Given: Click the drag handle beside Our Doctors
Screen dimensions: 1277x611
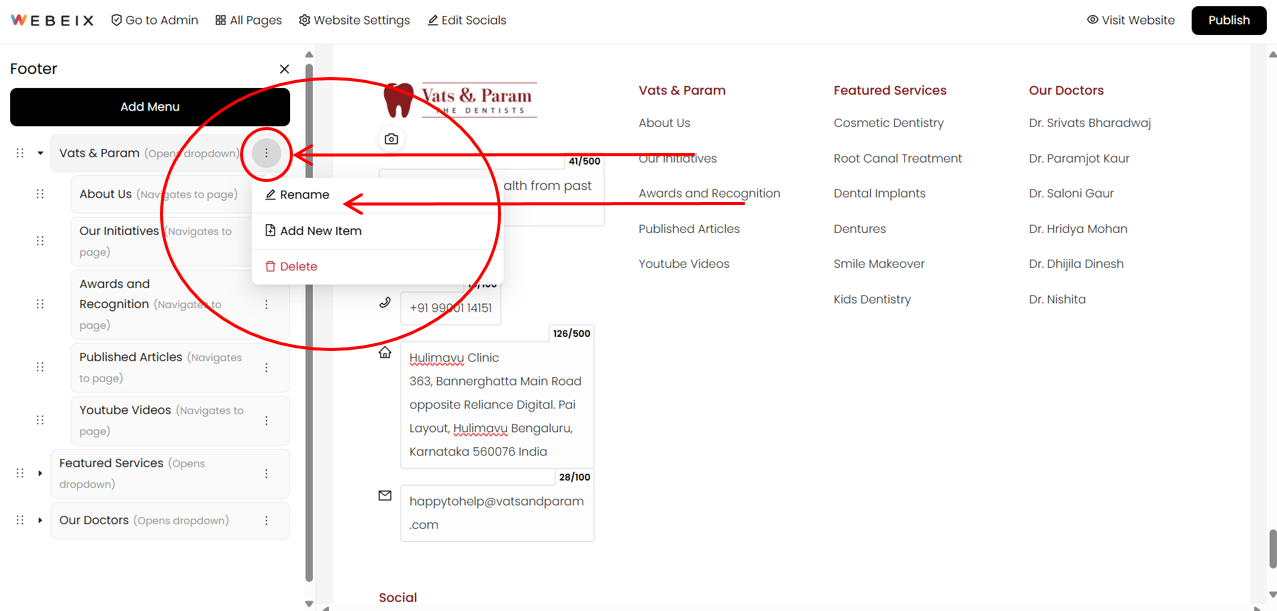Looking at the screenshot, I should pyautogui.click(x=20, y=520).
